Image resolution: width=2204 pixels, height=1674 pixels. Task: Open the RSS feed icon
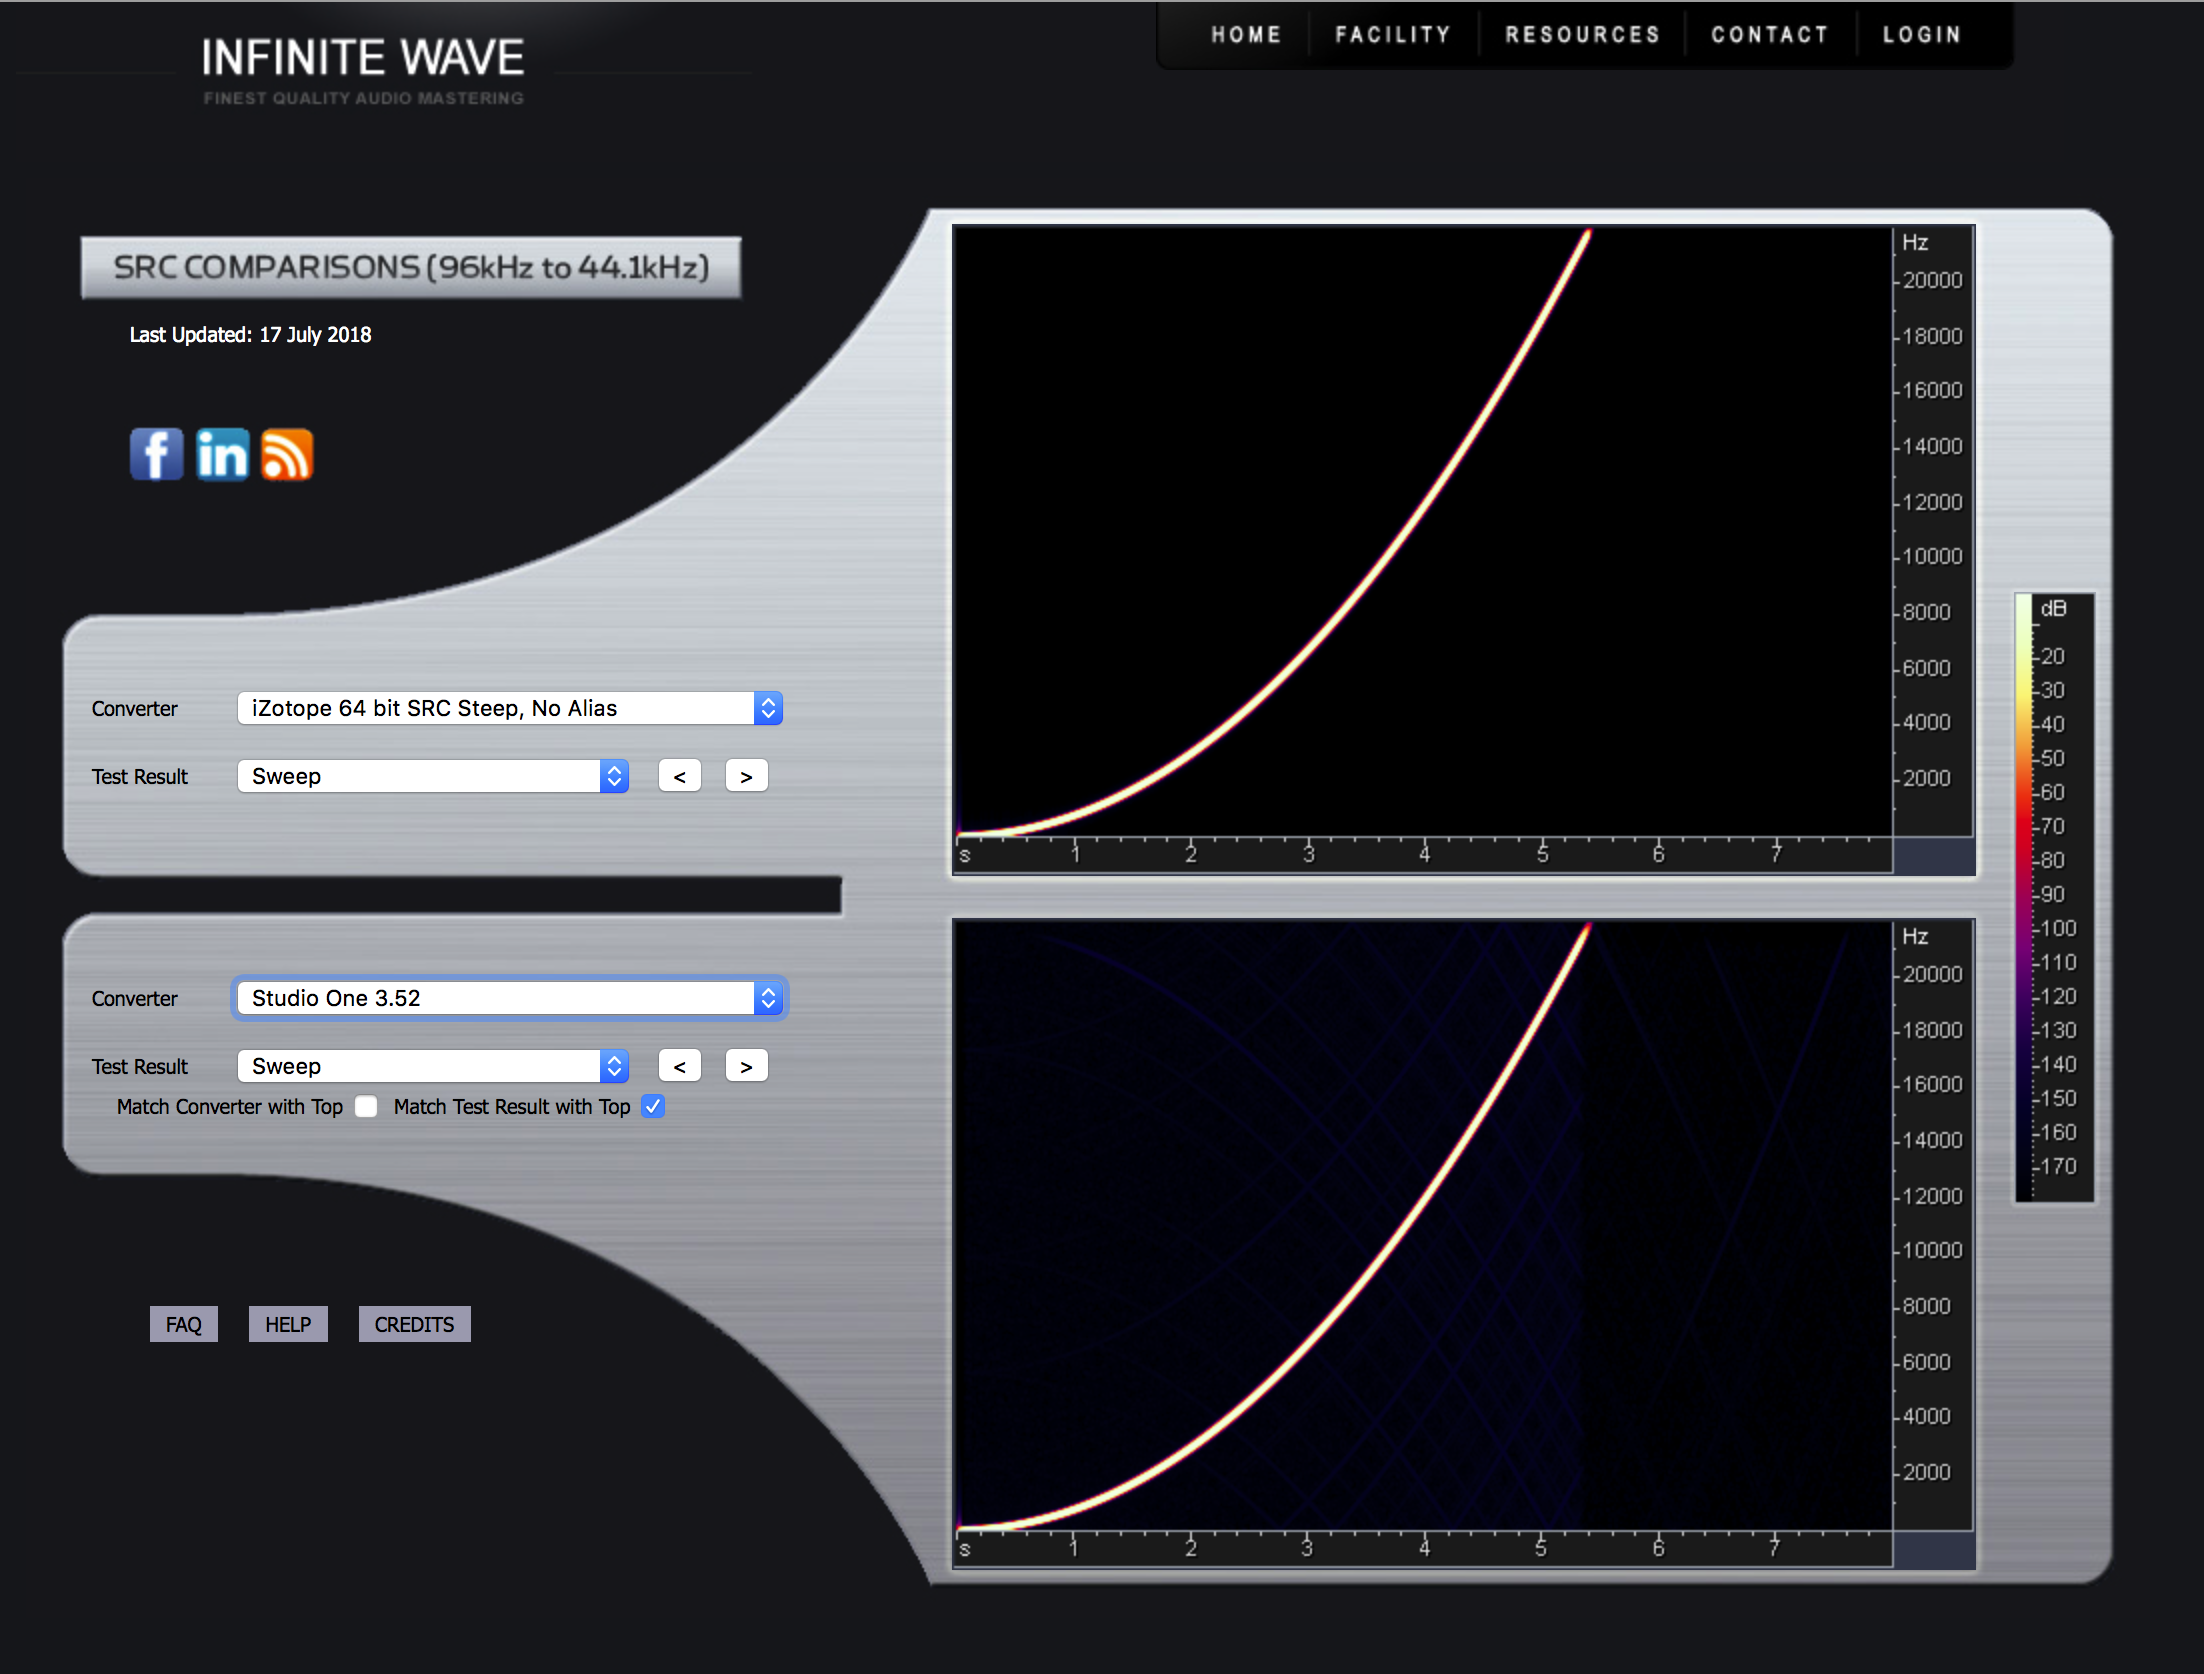287,455
